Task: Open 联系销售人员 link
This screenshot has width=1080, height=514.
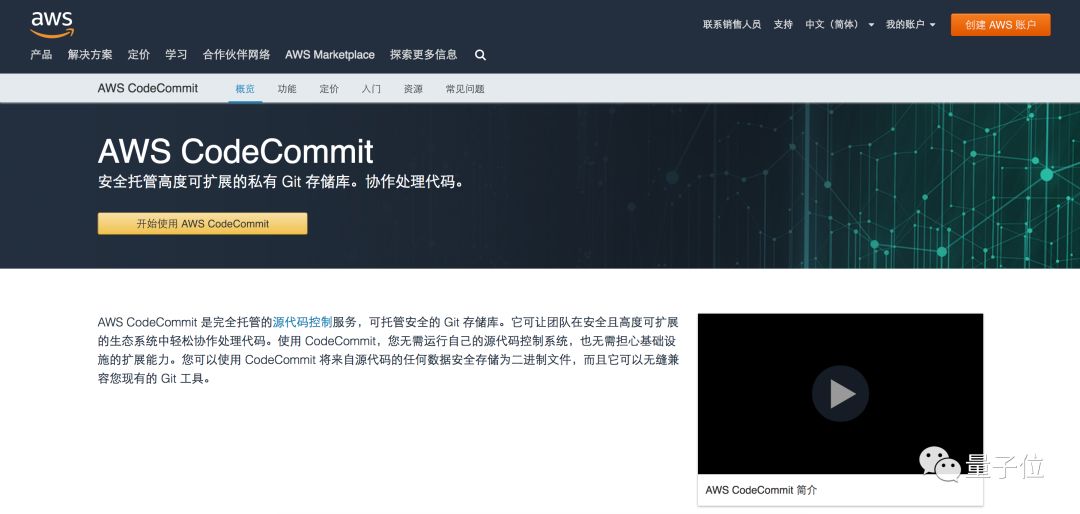Action: (x=731, y=24)
